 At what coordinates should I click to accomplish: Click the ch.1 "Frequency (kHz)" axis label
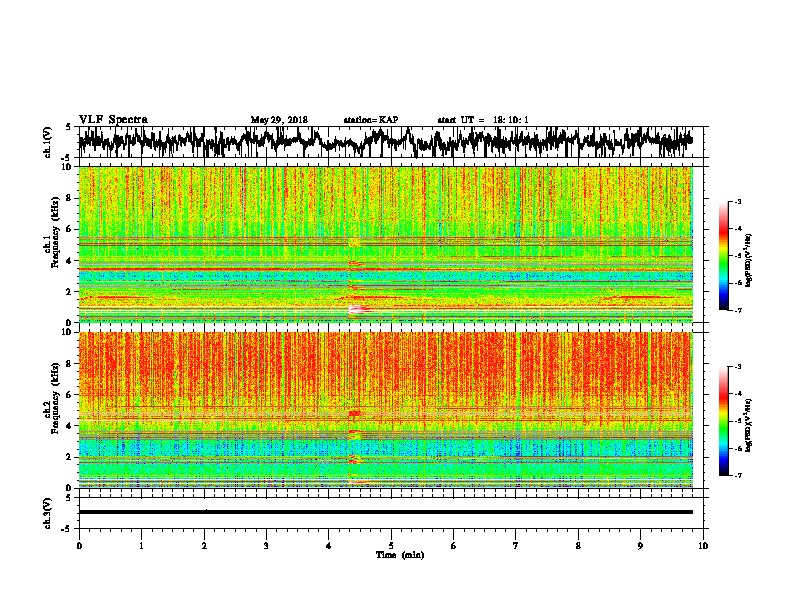(55, 233)
